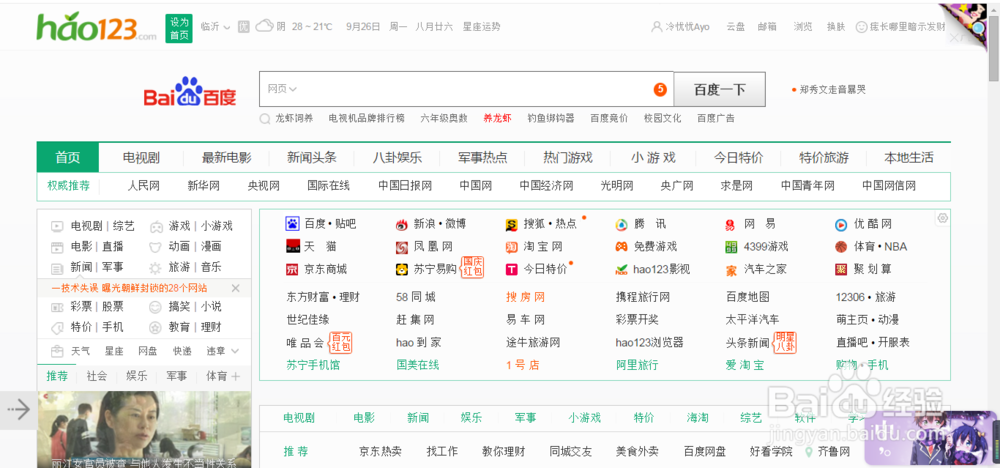
Task: Click the hao123 logo
Action: [96, 27]
